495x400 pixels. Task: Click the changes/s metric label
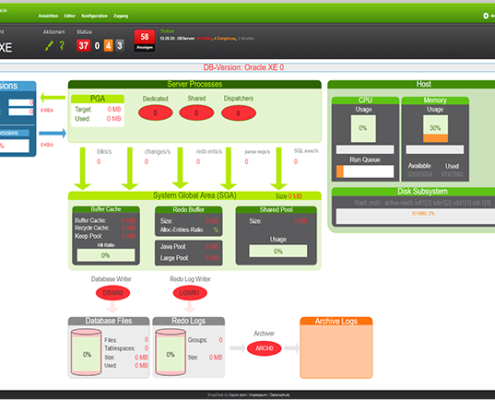[157, 152]
